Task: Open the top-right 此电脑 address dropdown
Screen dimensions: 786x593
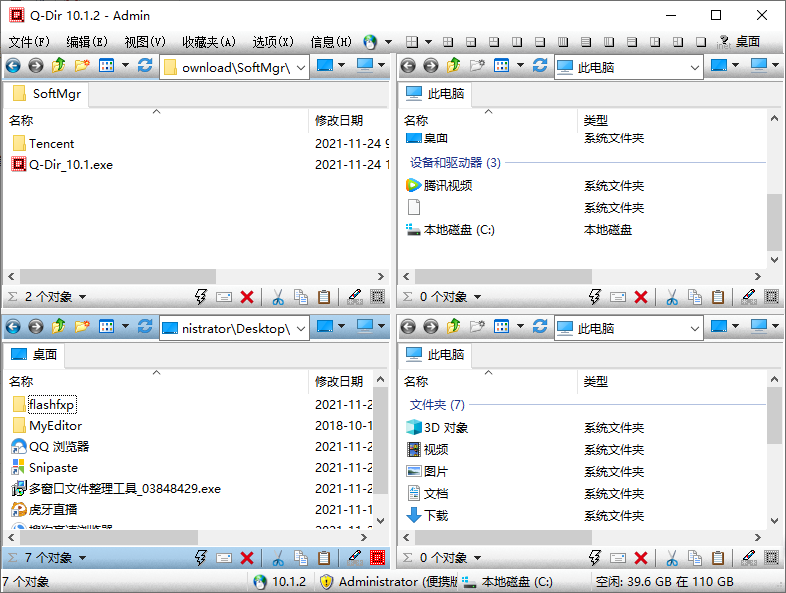Action: 695,67
